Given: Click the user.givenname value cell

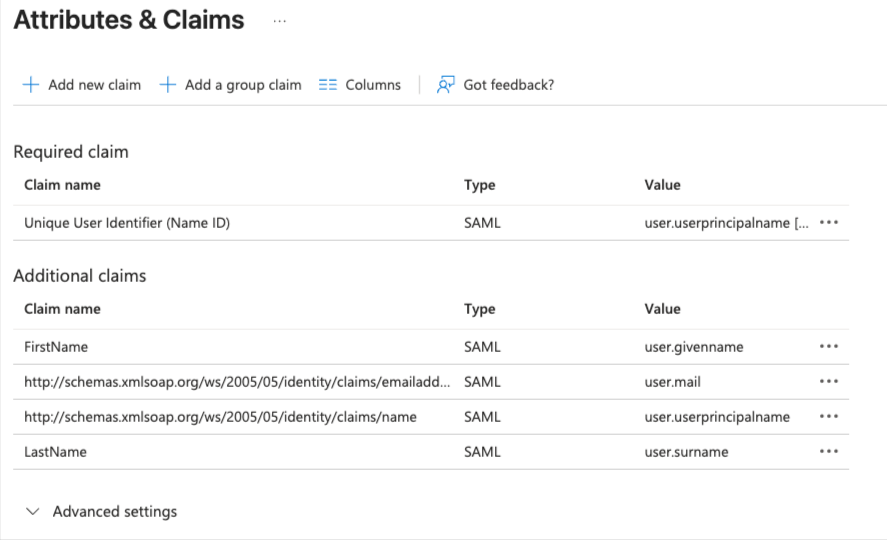Looking at the screenshot, I should (x=694, y=347).
